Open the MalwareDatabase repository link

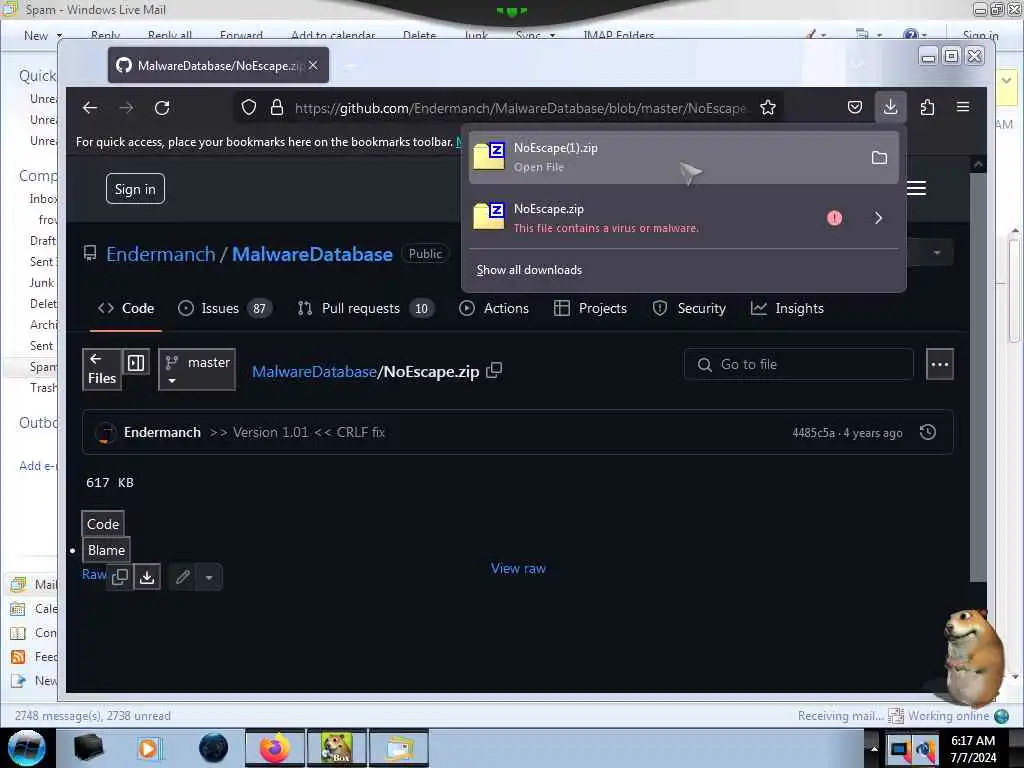point(312,254)
